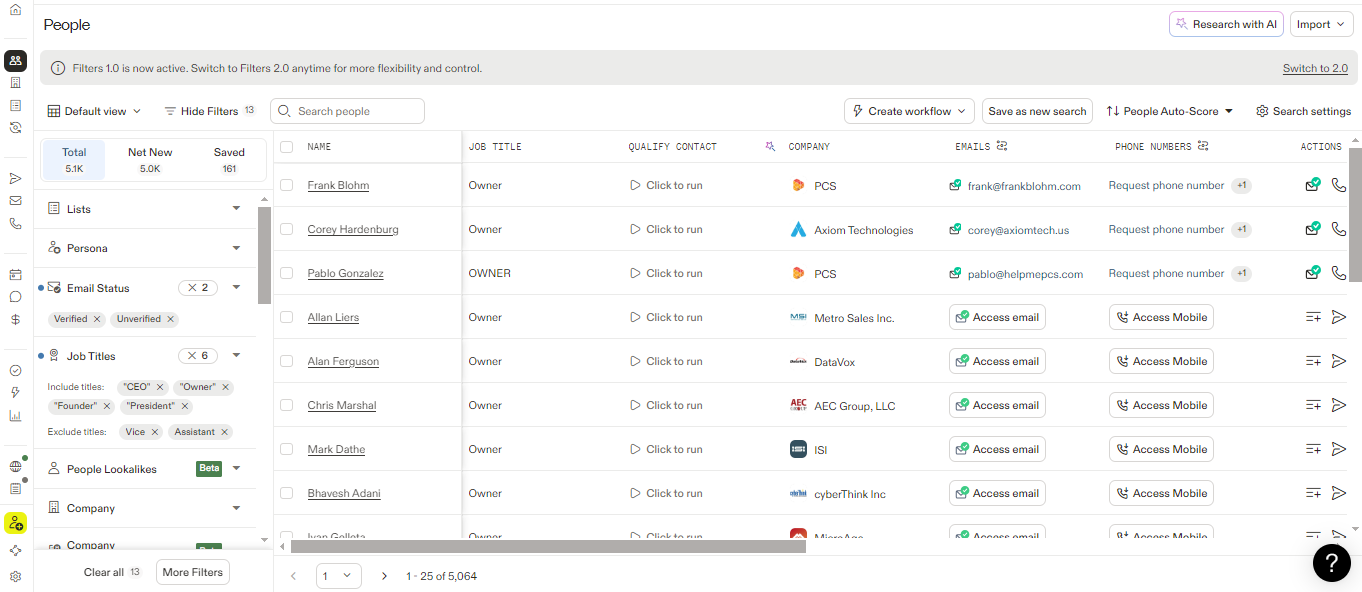Click the Research with AI button
The image size is (1362, 592).
point(1225,24)
